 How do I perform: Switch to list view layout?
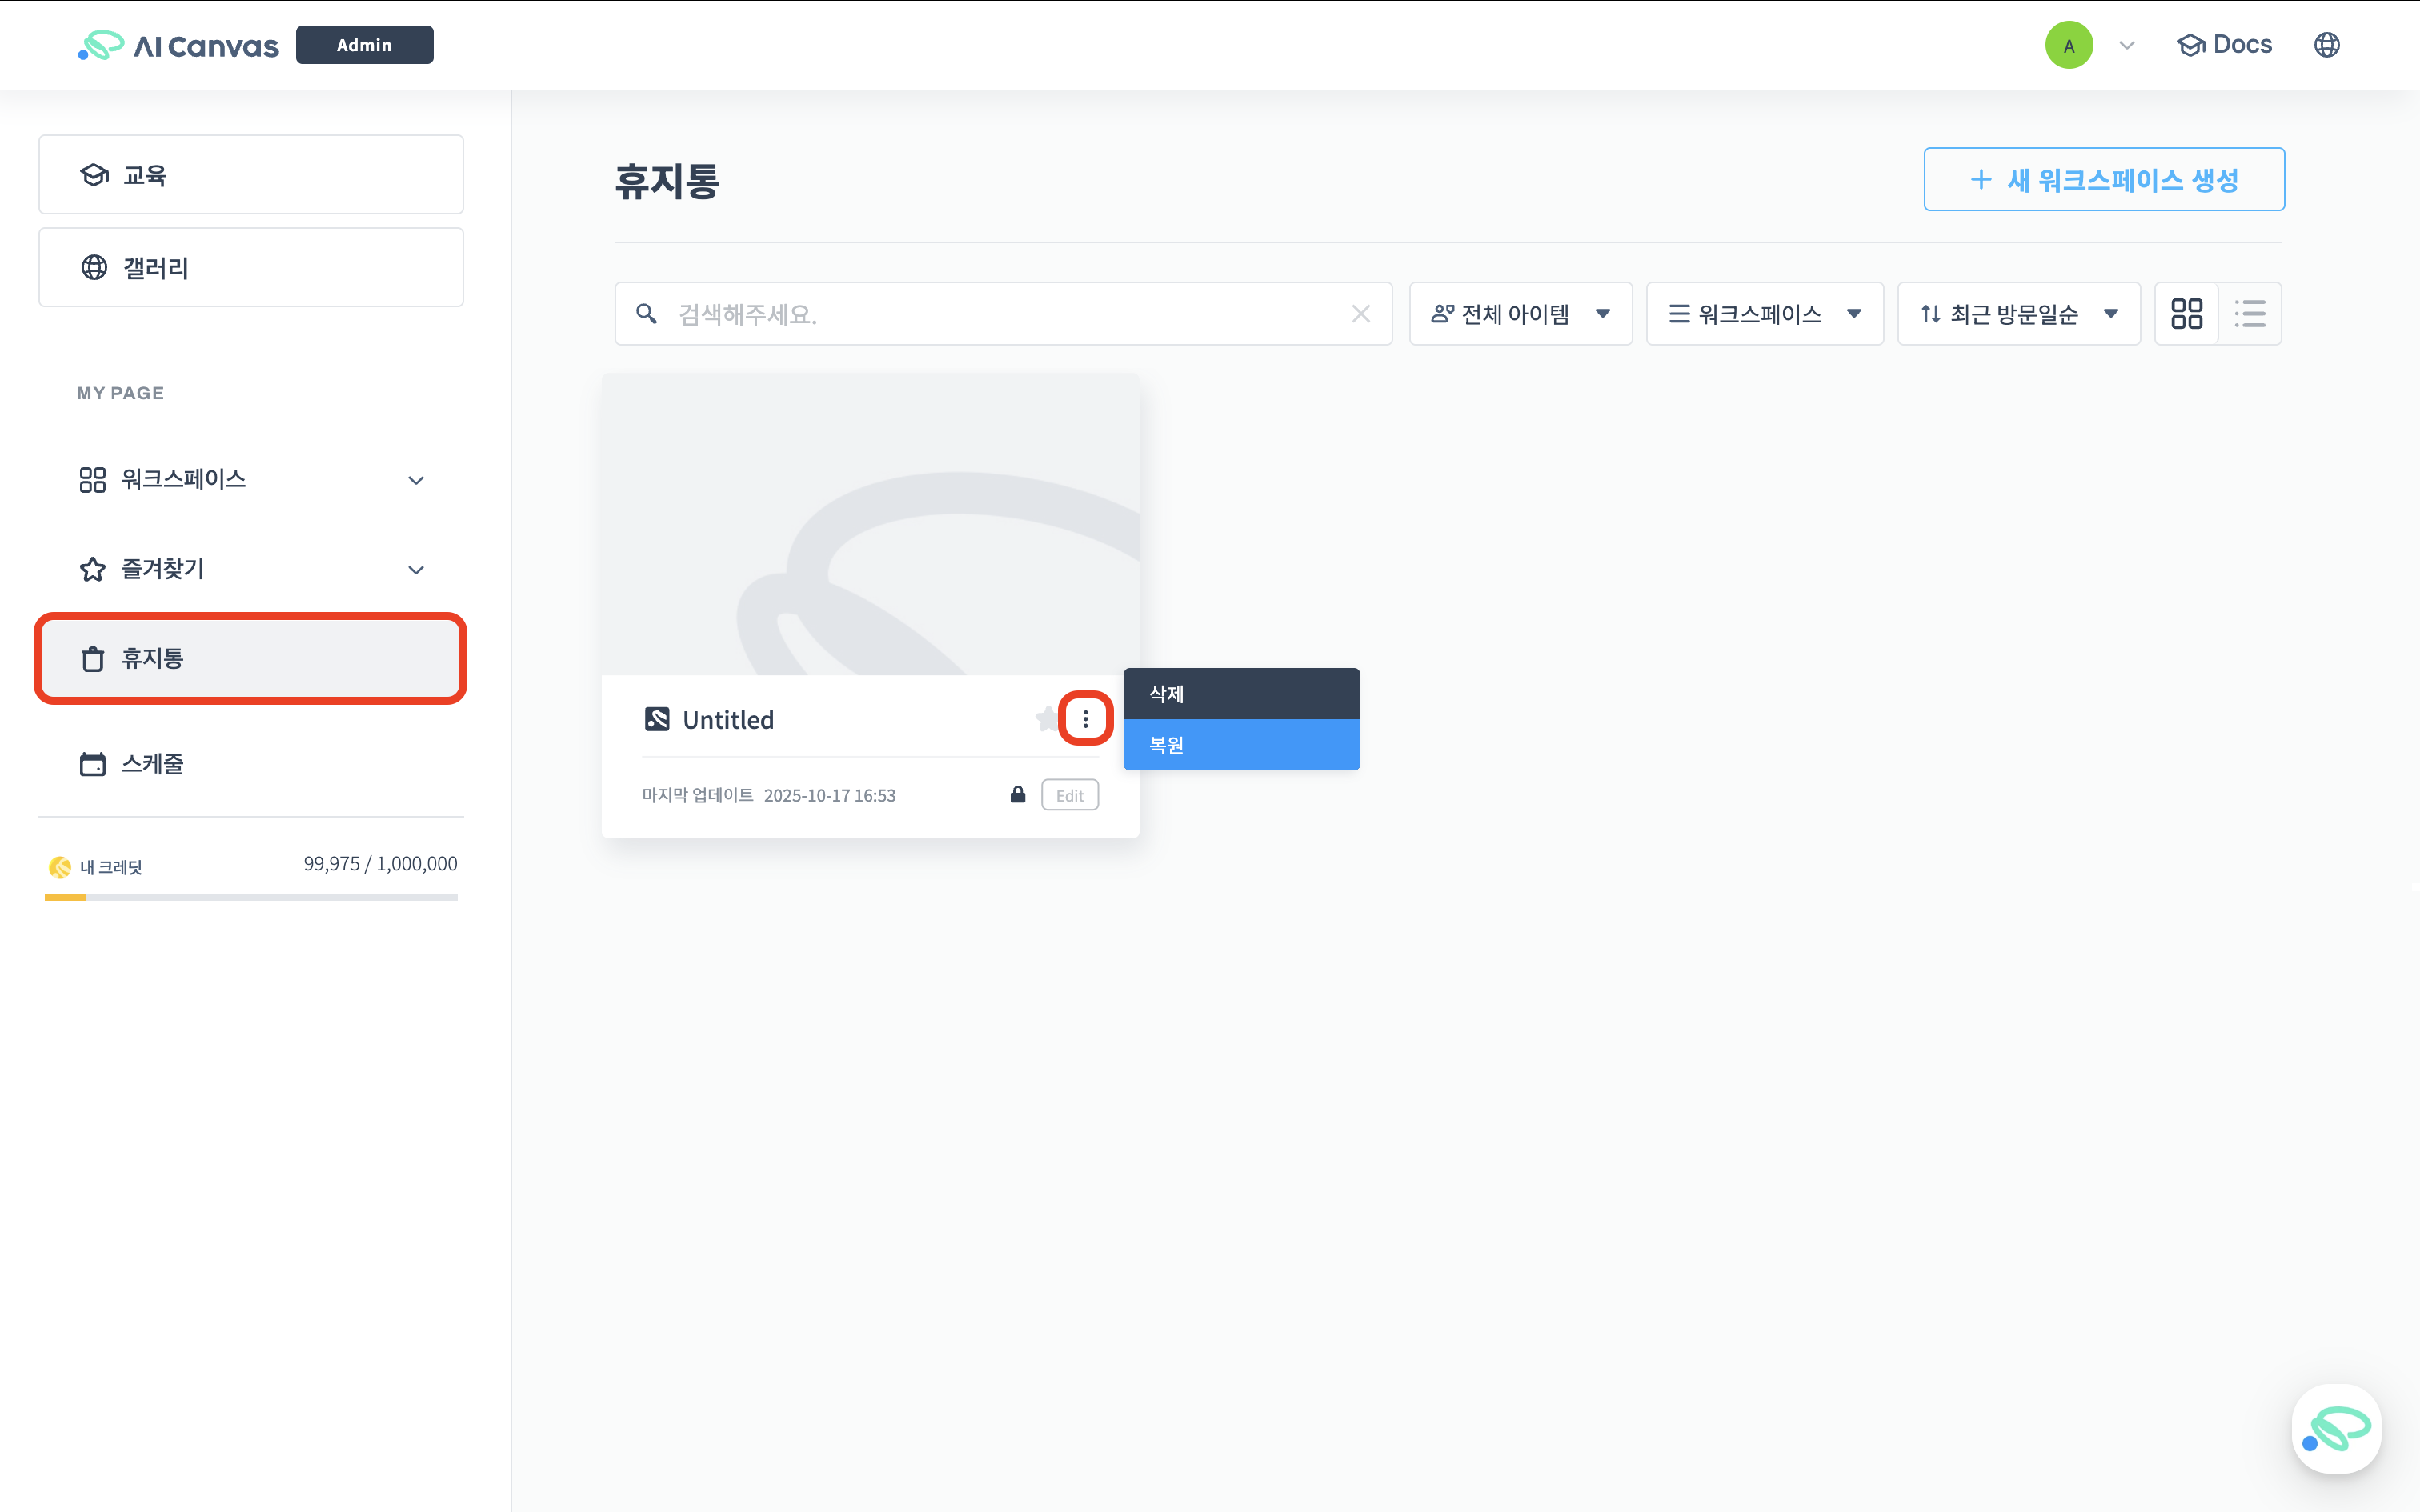pyautogui.click(x=2251, y=313)
